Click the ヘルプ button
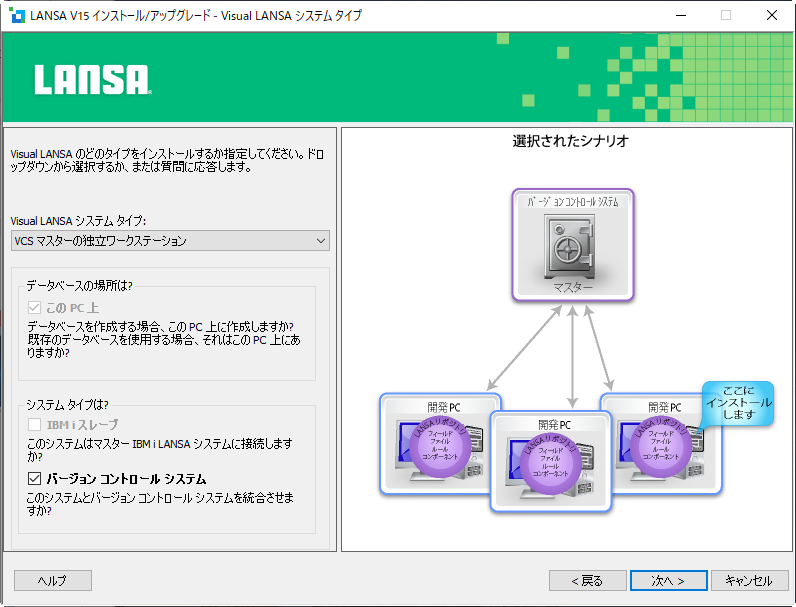796x607 pixels. [53, 580]
